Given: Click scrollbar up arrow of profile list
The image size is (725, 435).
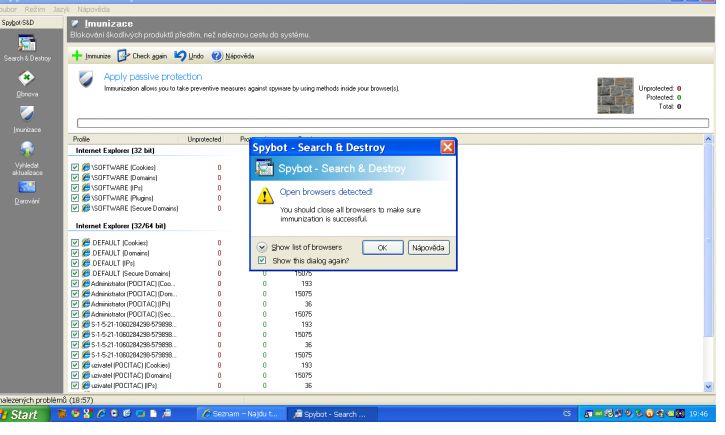Looking at the screenshot, I should [x=708, y=139].
